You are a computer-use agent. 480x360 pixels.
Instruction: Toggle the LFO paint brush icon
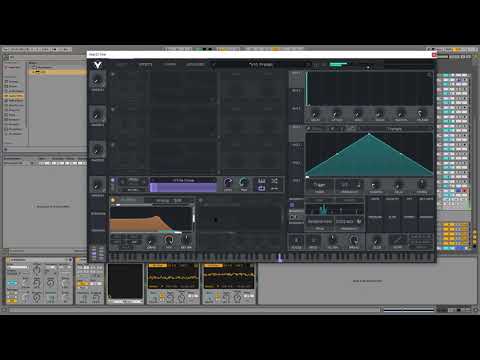[x=308, y=128]
